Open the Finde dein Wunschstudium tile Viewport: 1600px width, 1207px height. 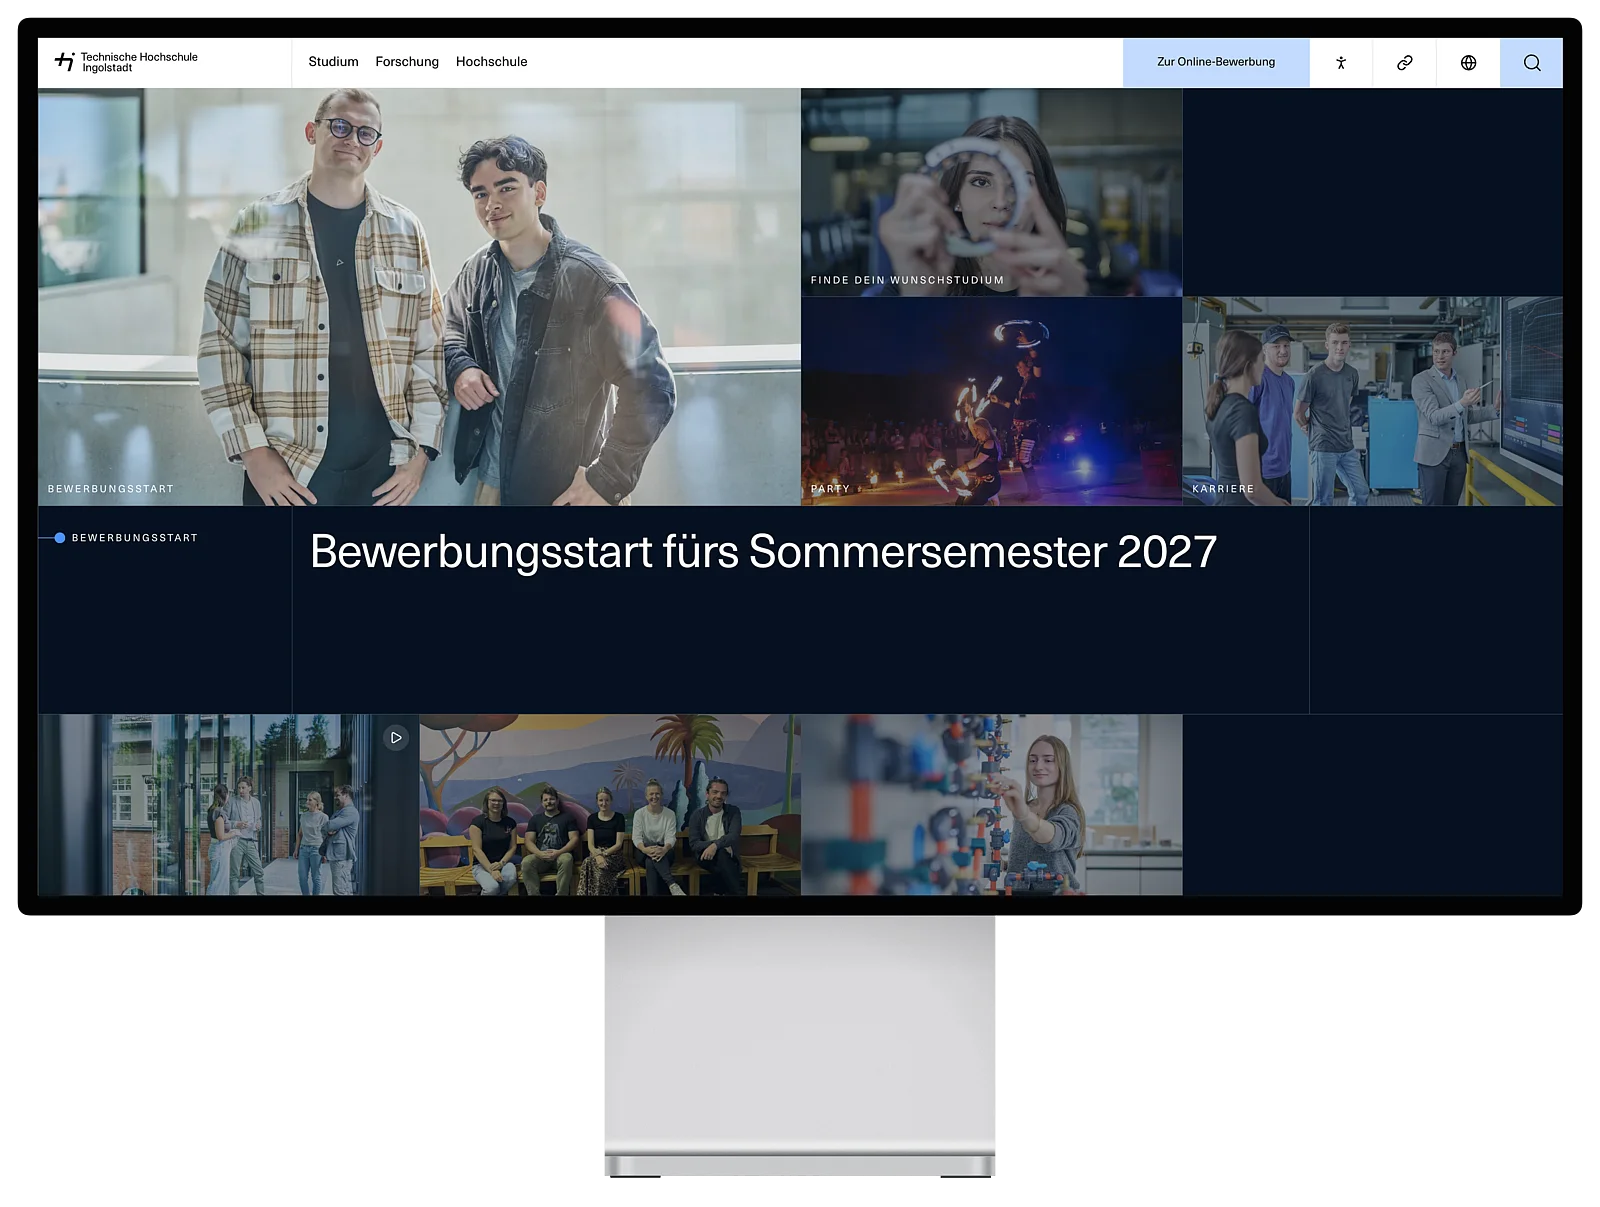pos(991,192)
